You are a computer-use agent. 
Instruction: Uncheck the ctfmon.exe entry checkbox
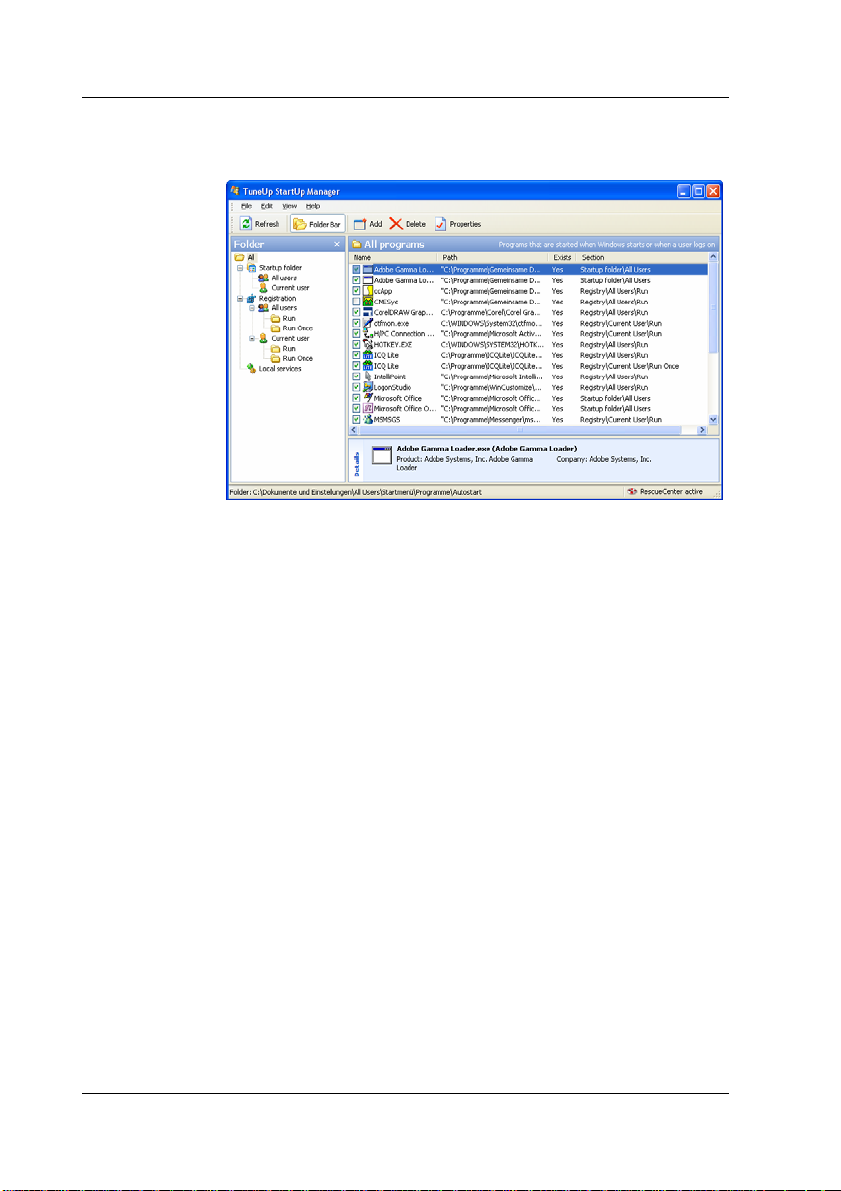coord(356,323)
